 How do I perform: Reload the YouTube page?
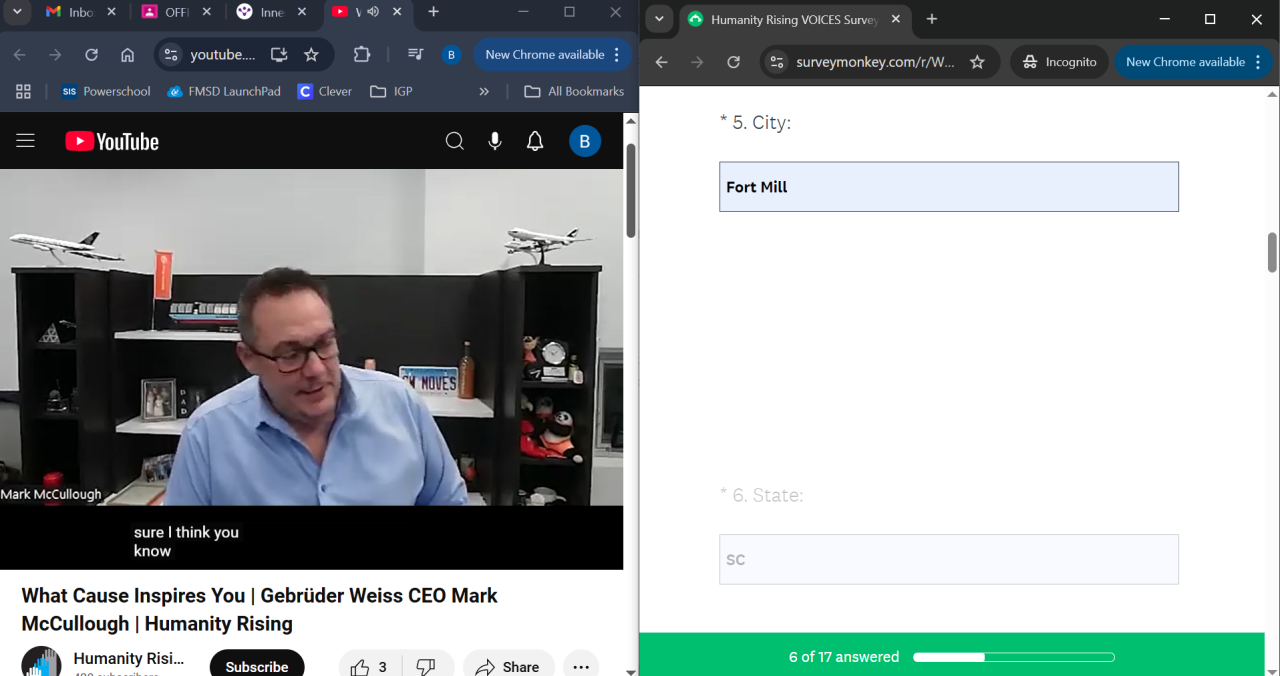pos(92,55)
